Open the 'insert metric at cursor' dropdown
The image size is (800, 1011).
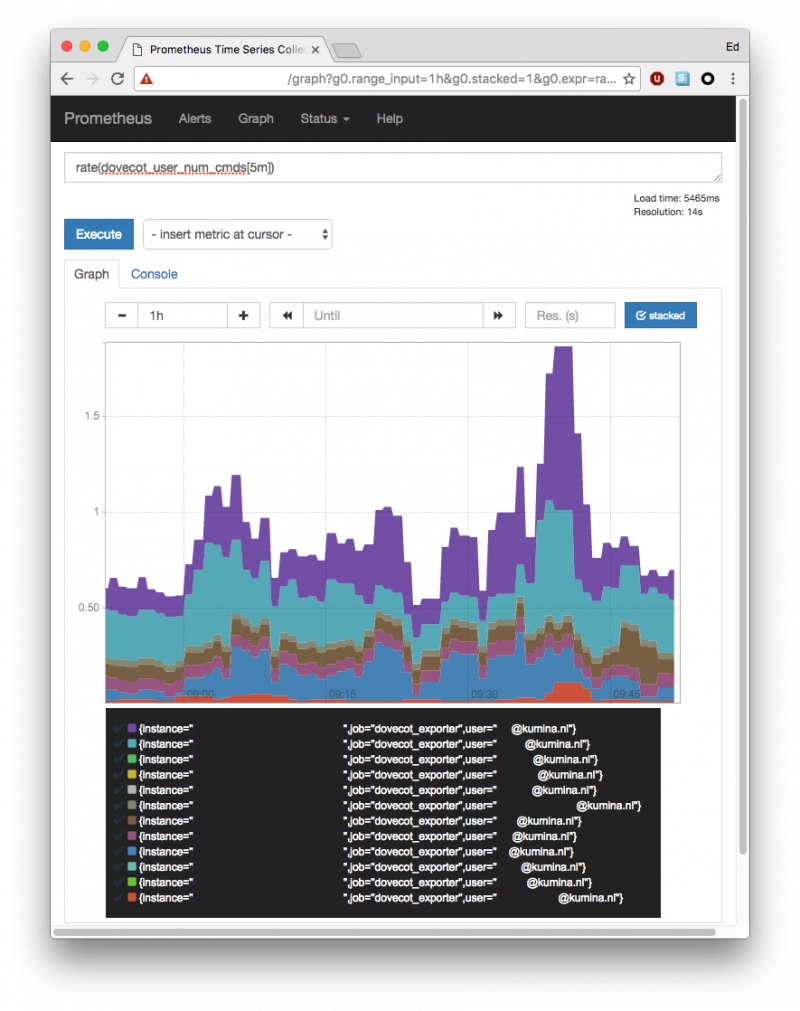tap(237, 234)
